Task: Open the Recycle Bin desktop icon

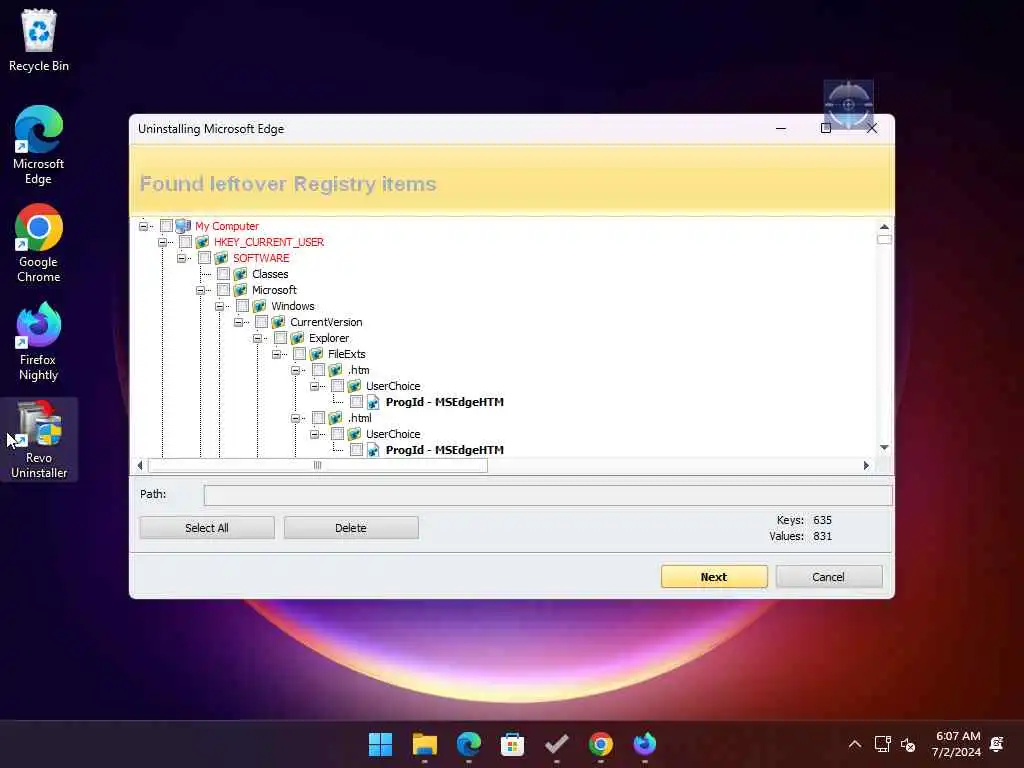Action: pyautogui.click(x=39, y=40)
